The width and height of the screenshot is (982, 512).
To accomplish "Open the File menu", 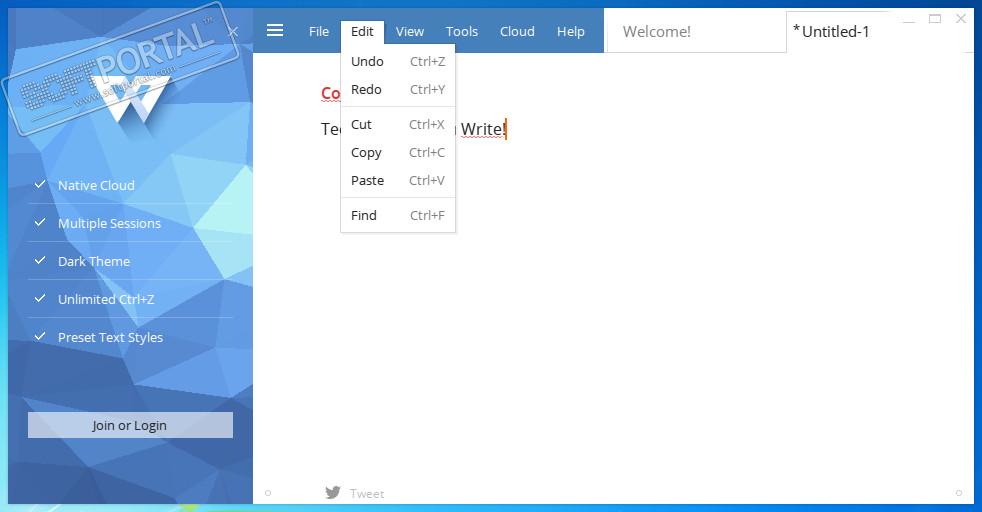I will click(x=319, y=31).
